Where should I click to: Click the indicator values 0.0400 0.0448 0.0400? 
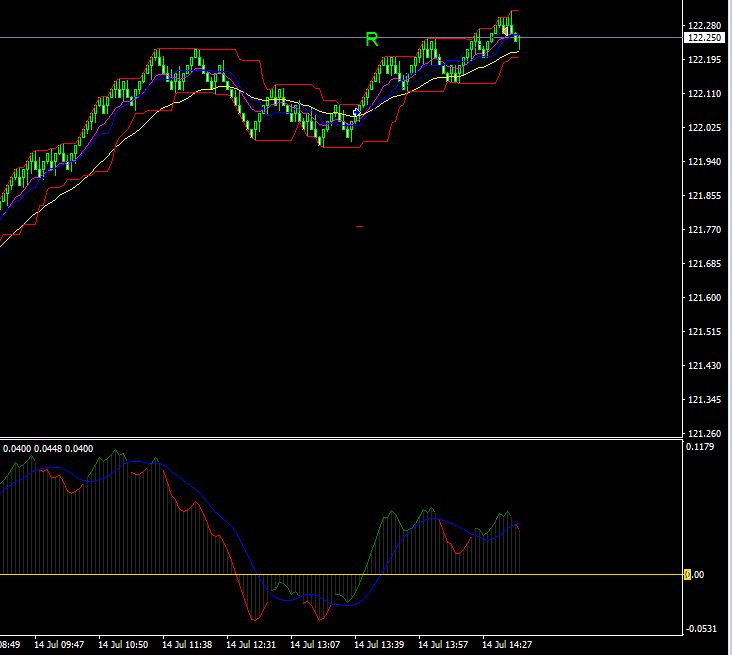[48, 449]
